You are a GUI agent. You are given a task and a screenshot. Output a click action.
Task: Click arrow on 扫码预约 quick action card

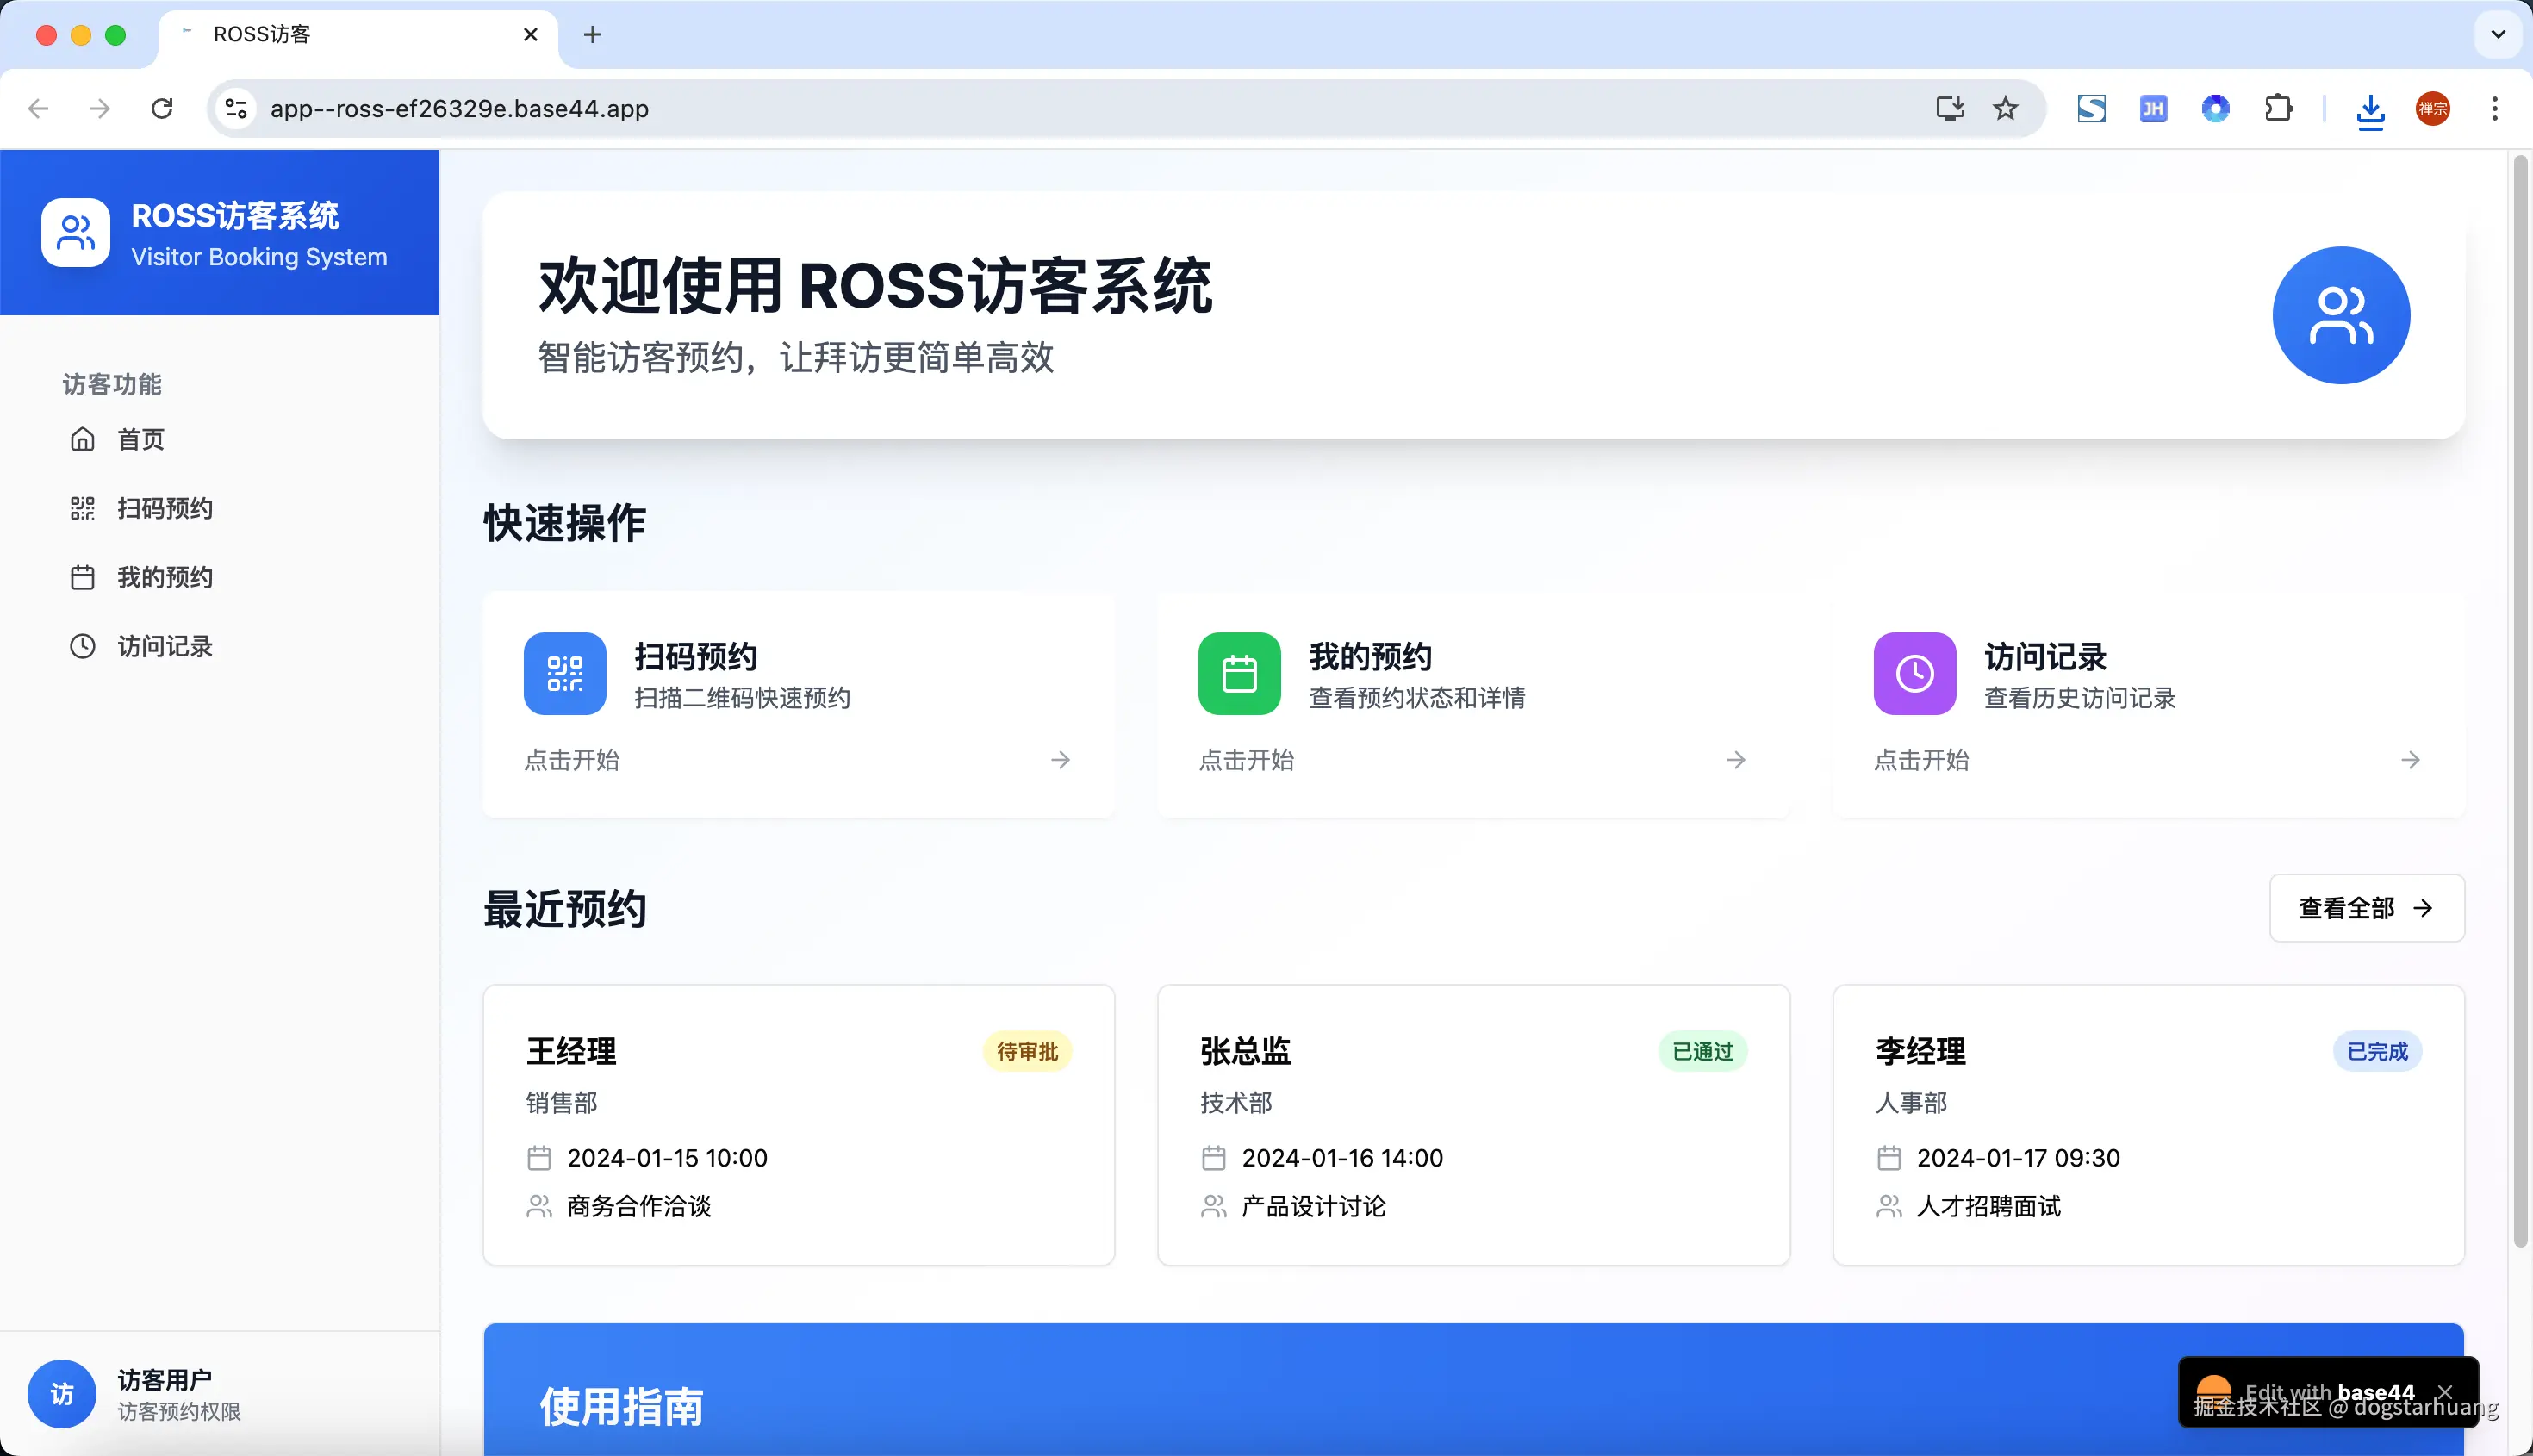point(1060,760)
